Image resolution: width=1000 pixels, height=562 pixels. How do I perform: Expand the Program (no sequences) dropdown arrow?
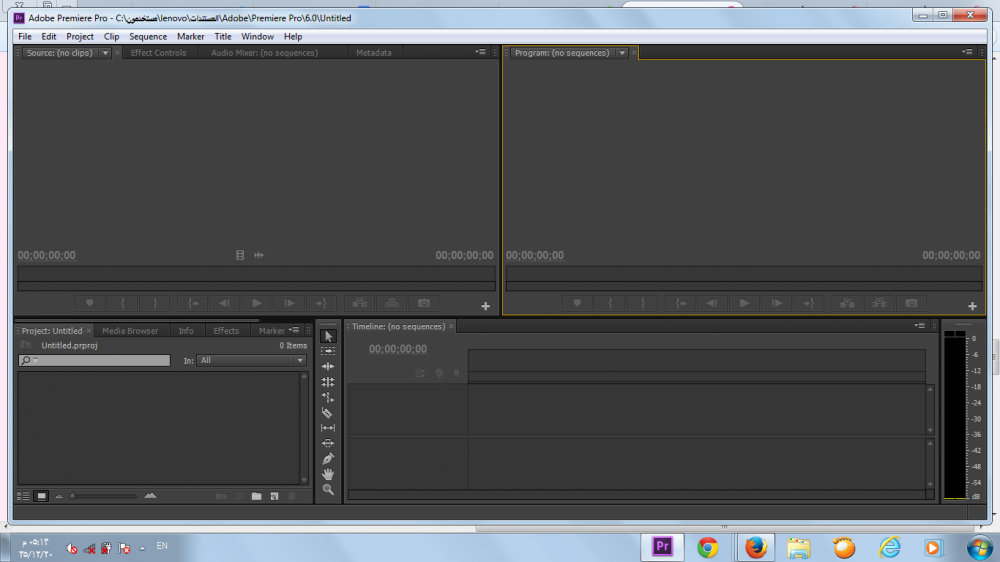(x=622, y=53)
